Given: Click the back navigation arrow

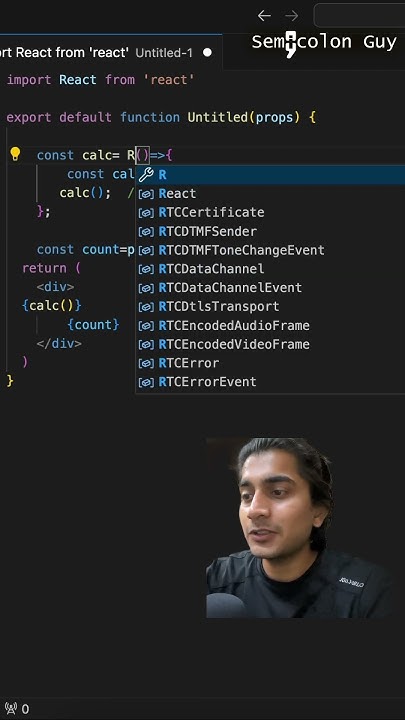Looking at the screenshot, I should pos(264,16).
